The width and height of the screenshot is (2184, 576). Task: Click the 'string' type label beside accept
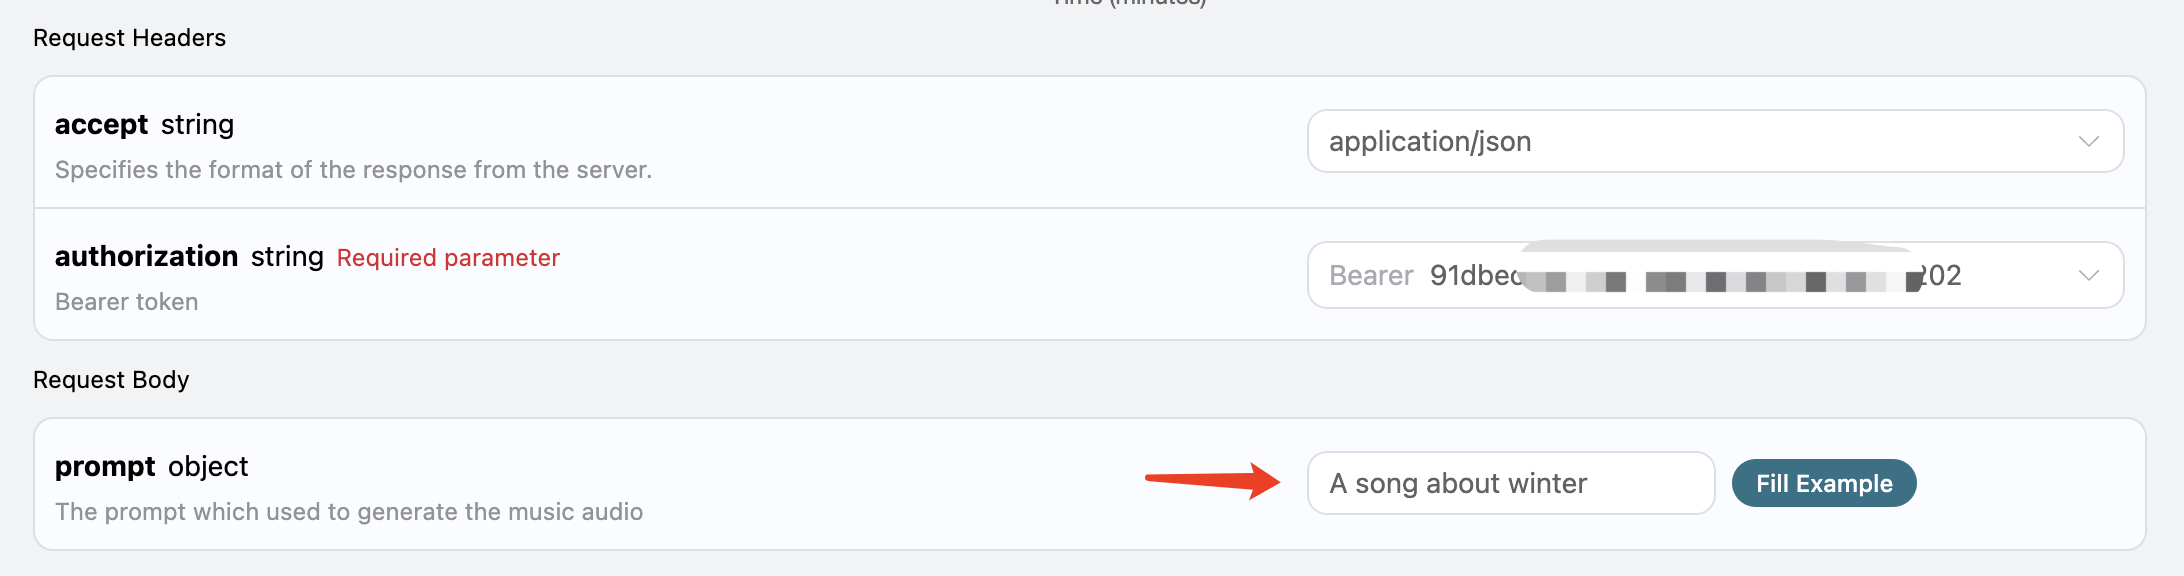(x=197, y=125)
